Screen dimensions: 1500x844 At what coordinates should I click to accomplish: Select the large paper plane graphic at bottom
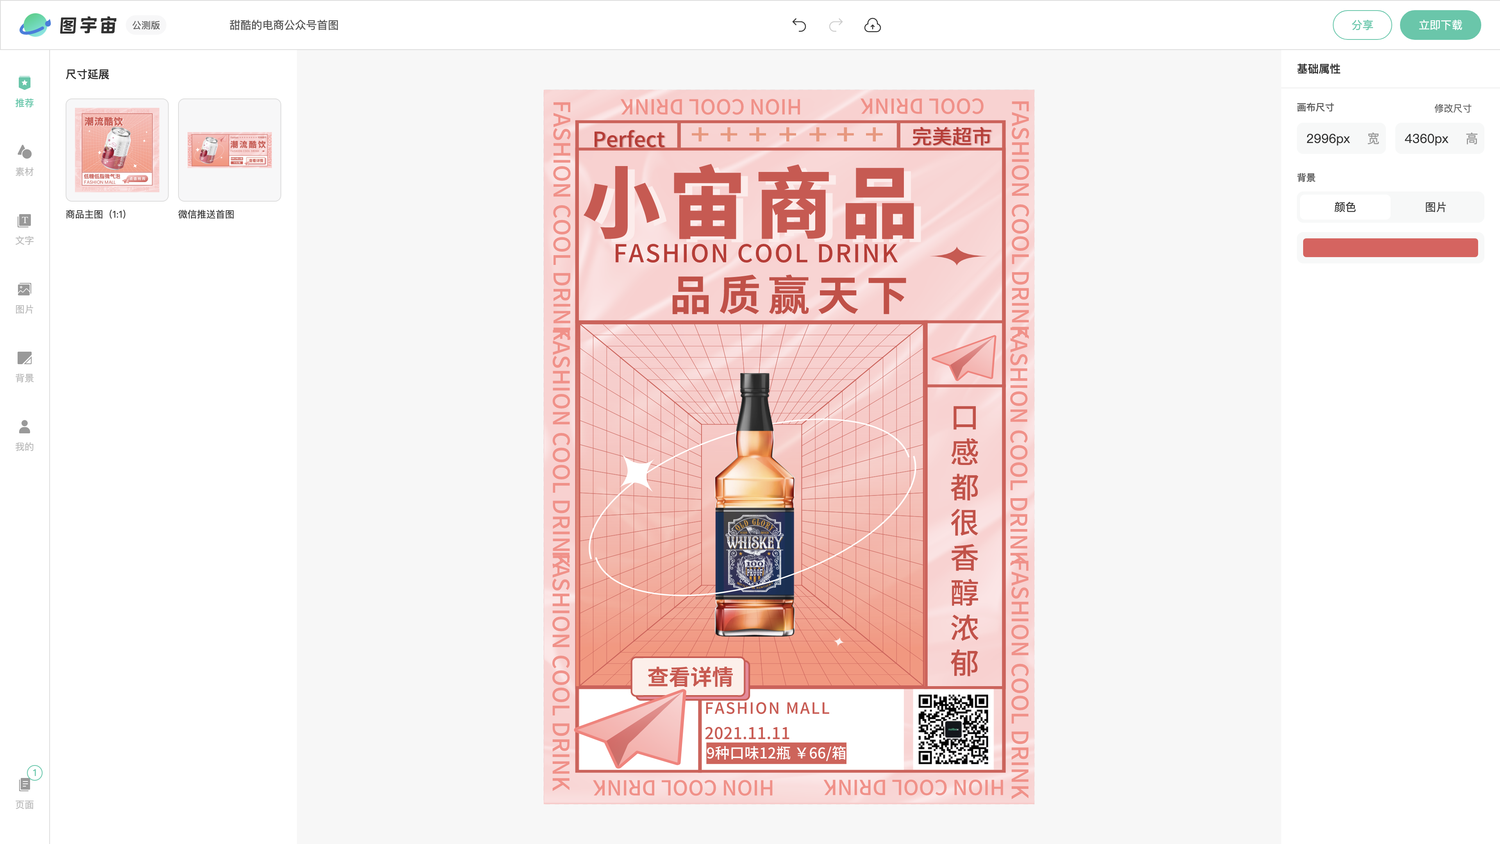[632, 730]
